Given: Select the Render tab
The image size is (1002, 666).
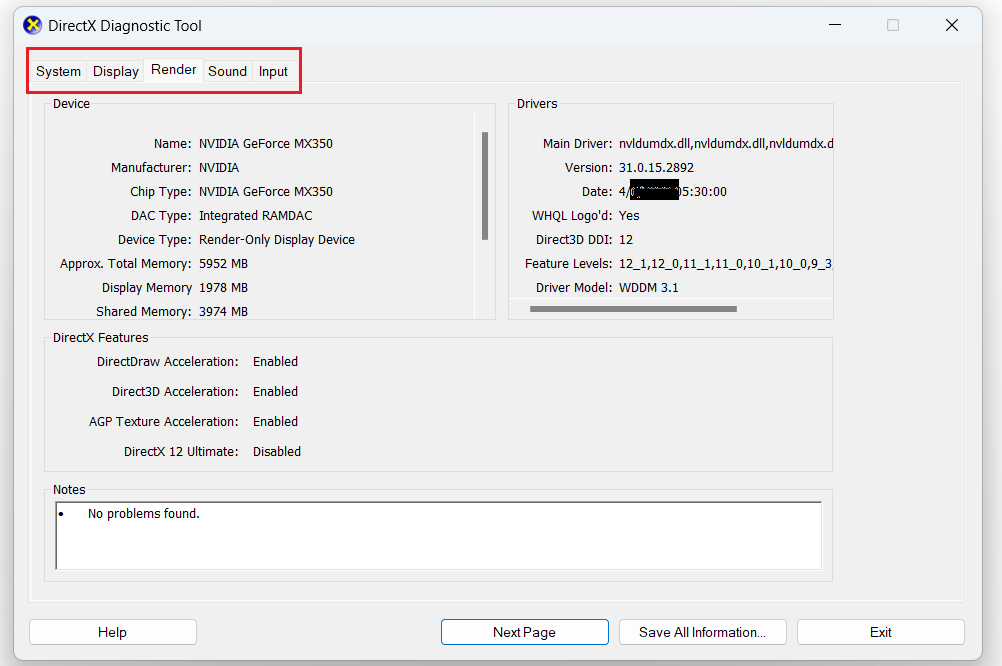Looking at the screenshot, I should point(173,69).
